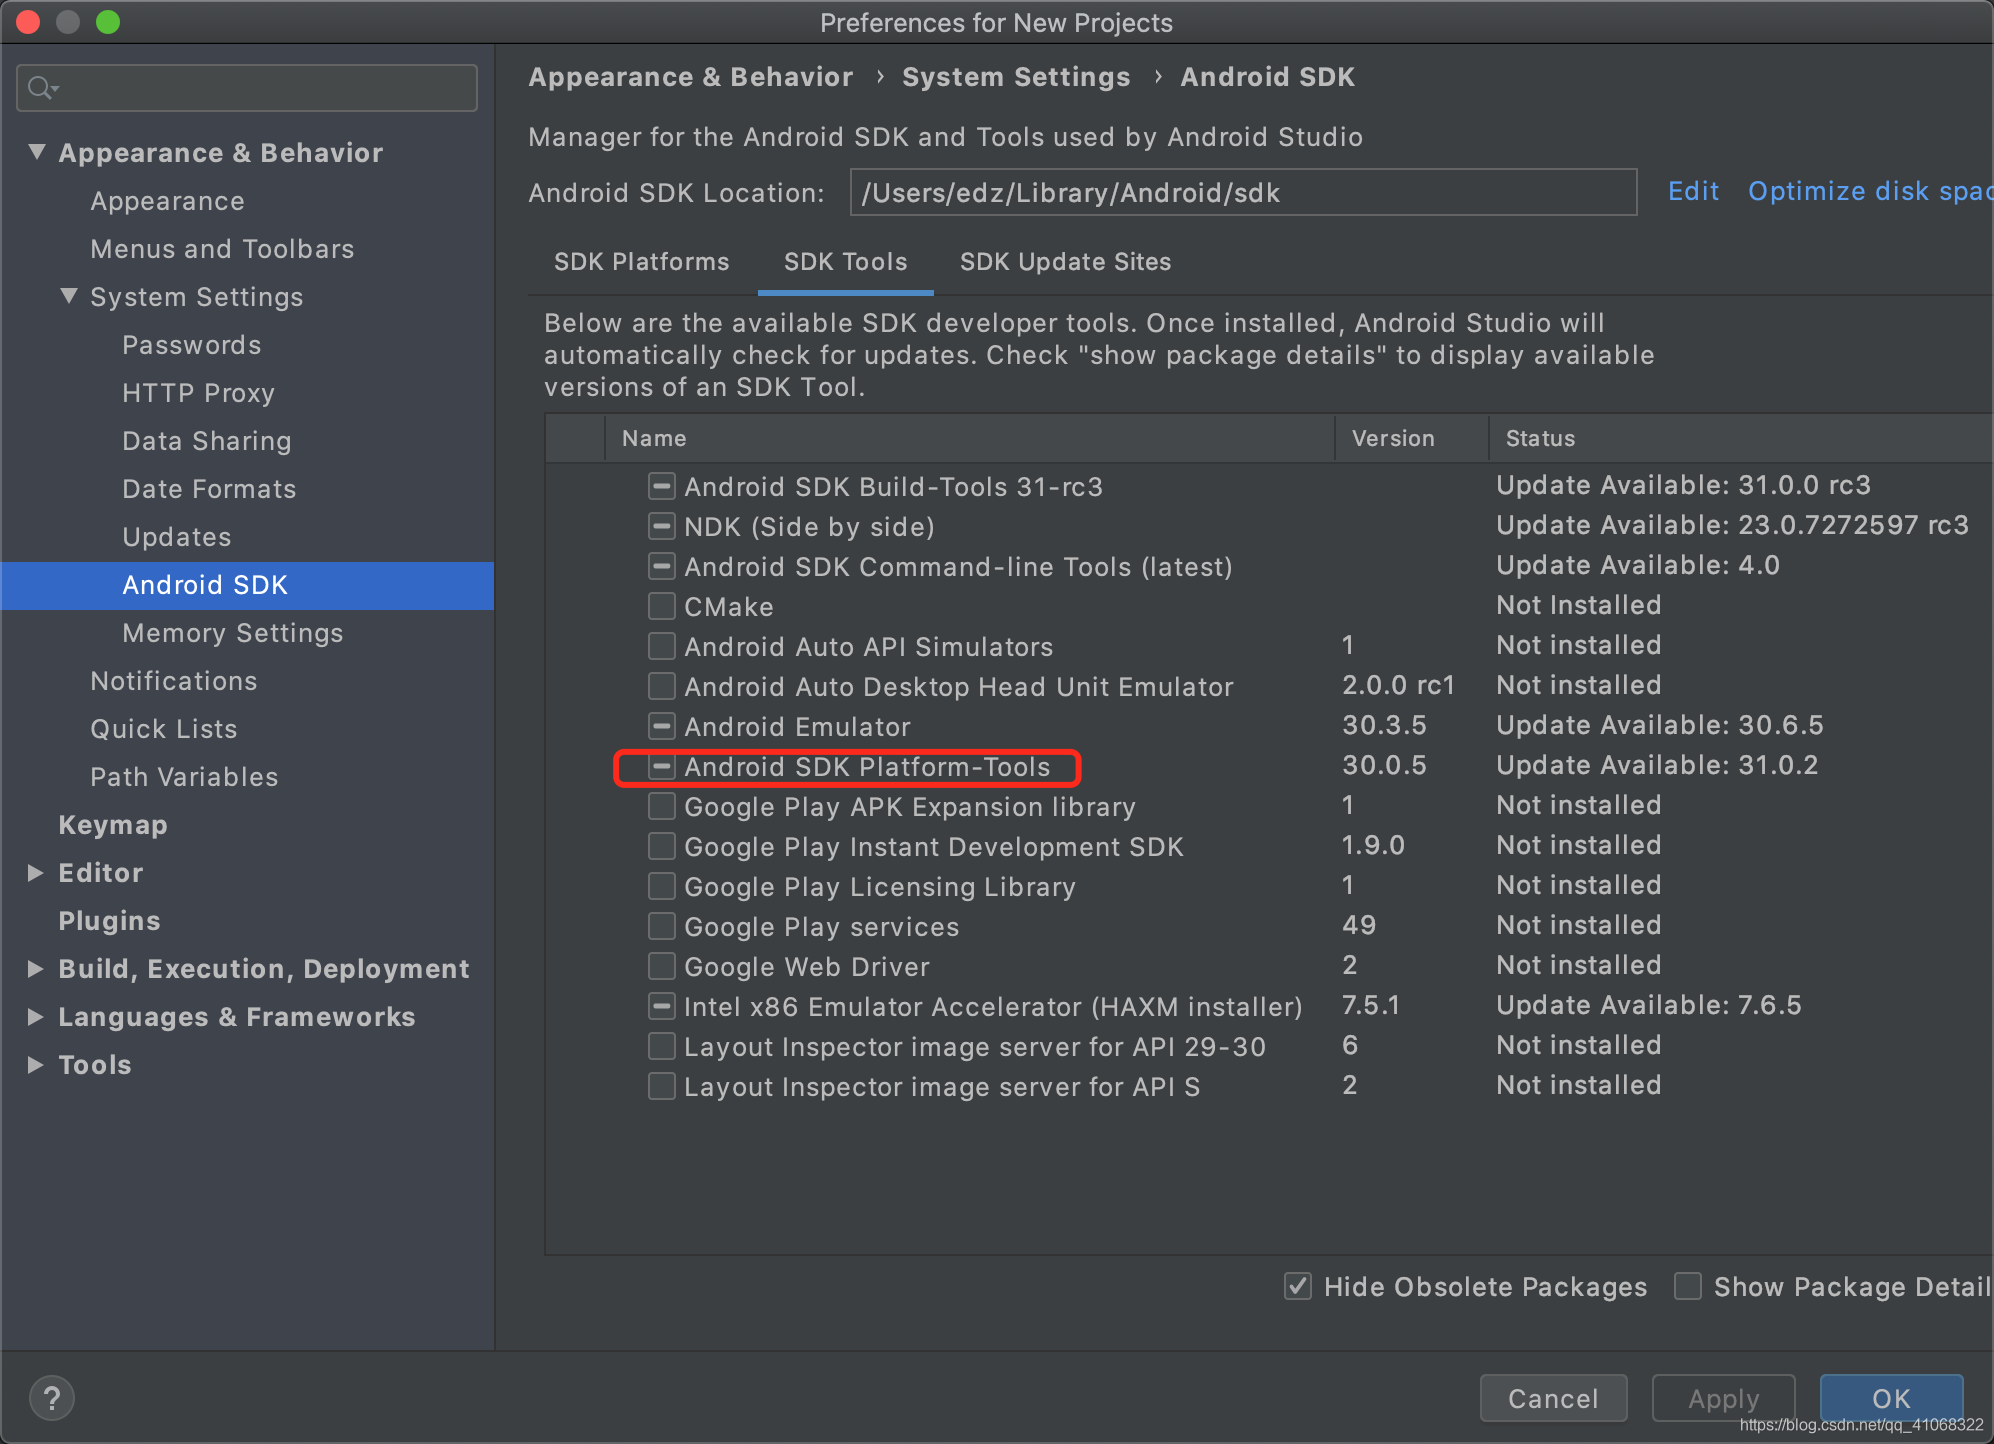Focus the settings search field
The image size is (1994, 1444).
[x=247, y=88]
